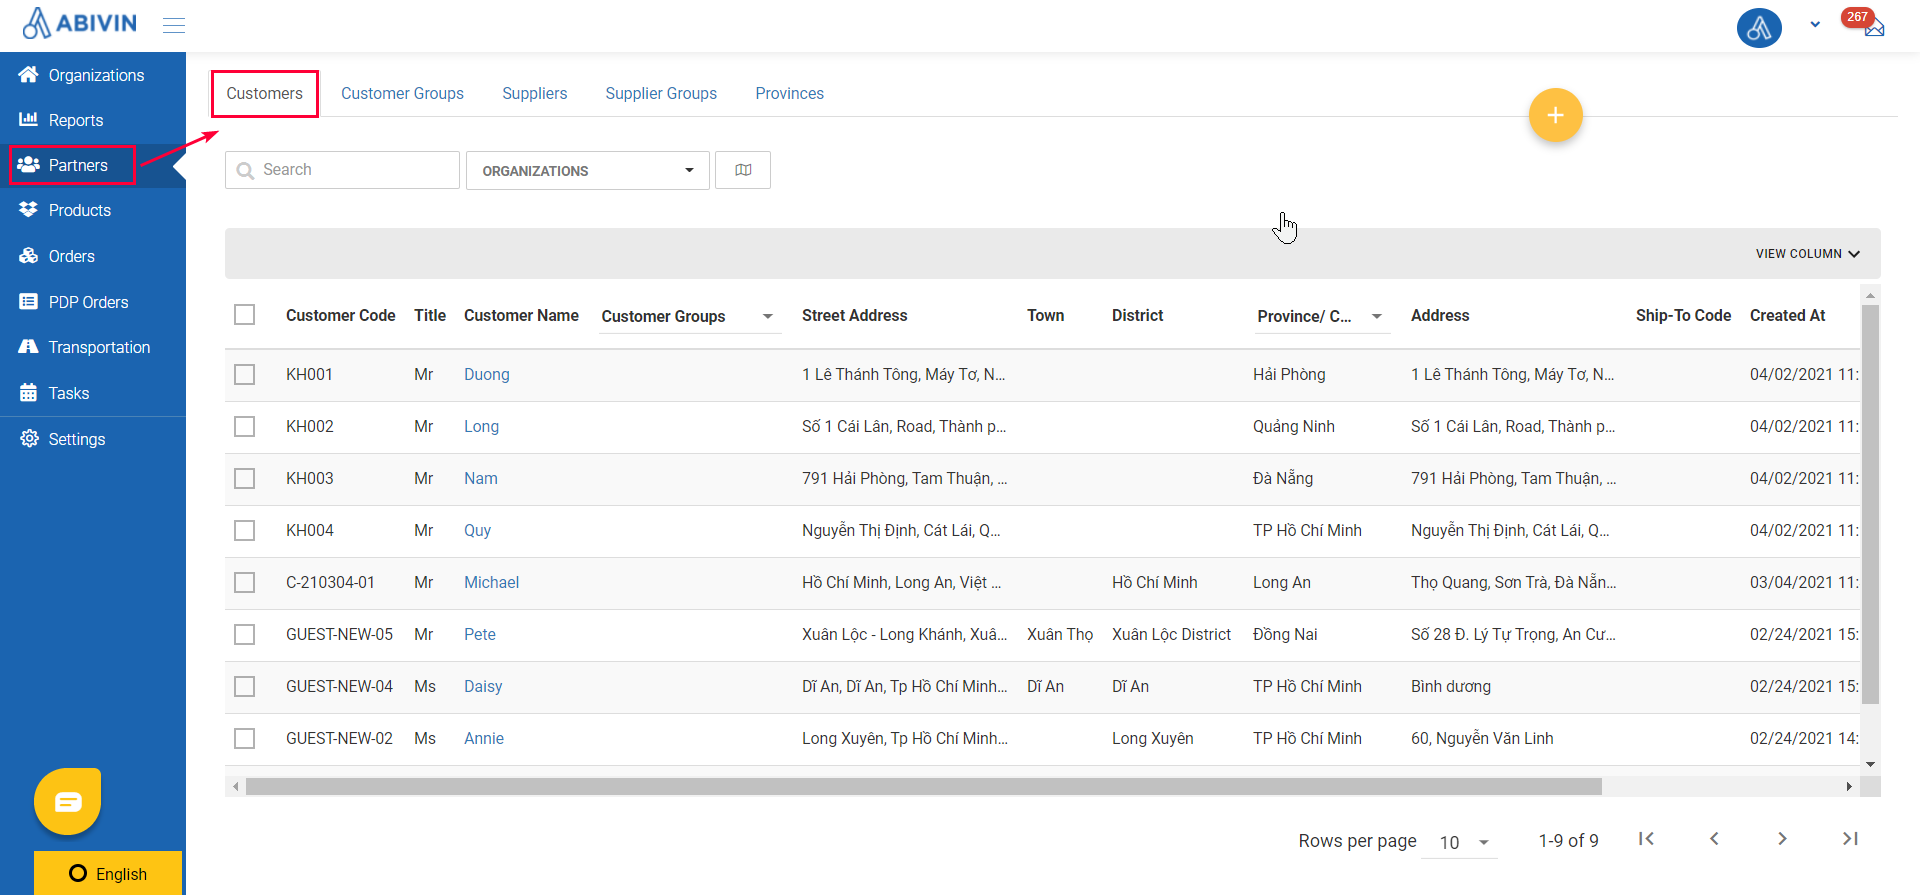Image resolution: width=1920 pixels, height=895 pixels.
Task: Click the vertical table scrollbar
Action: 1870,504
